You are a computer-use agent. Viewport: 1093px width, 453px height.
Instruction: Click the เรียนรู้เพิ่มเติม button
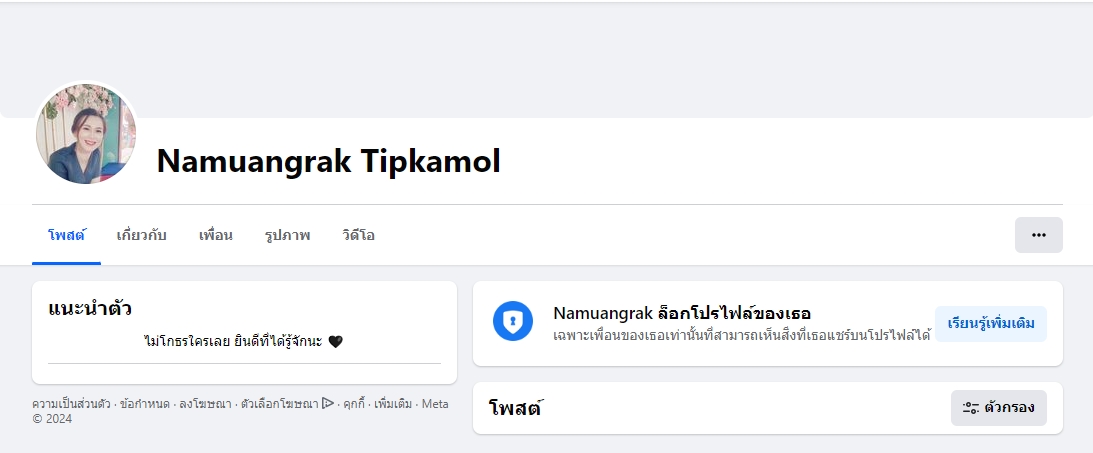(990, 324)
